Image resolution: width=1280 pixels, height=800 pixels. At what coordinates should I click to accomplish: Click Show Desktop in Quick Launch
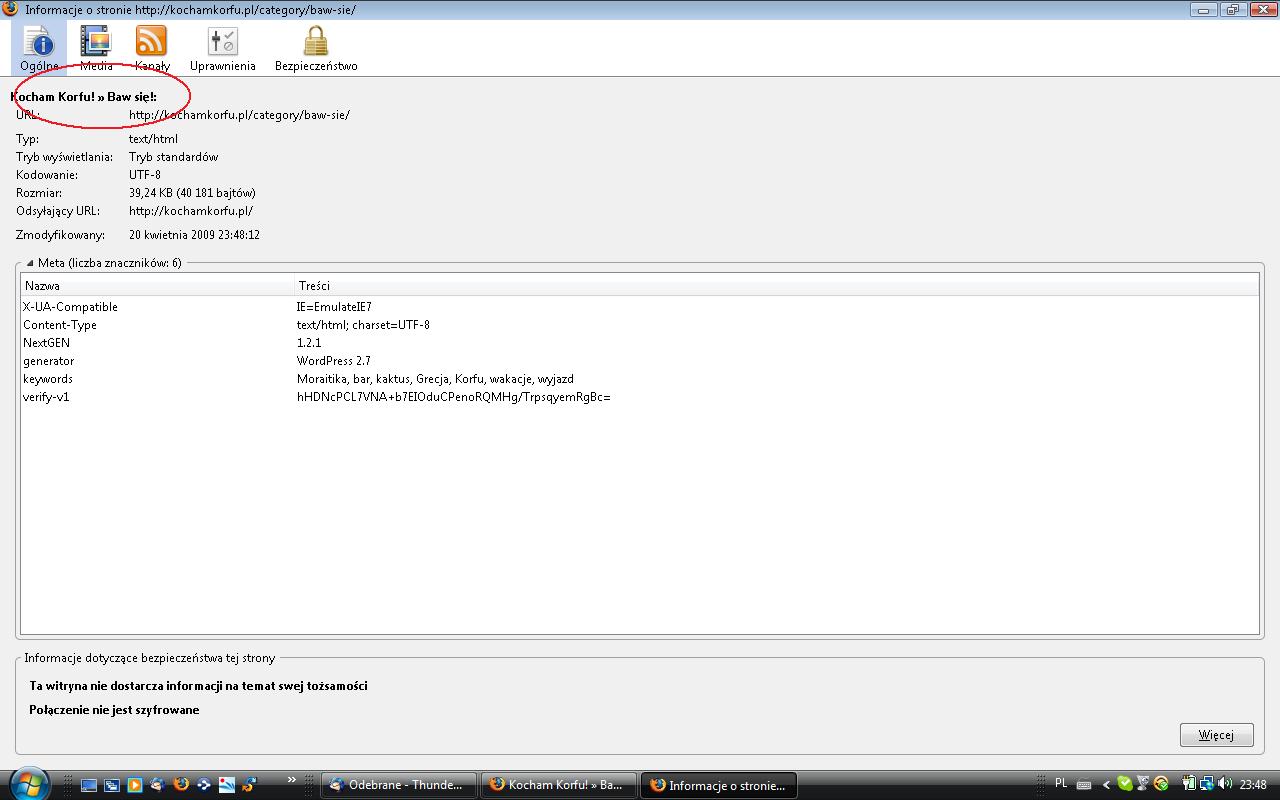point(89,785)
